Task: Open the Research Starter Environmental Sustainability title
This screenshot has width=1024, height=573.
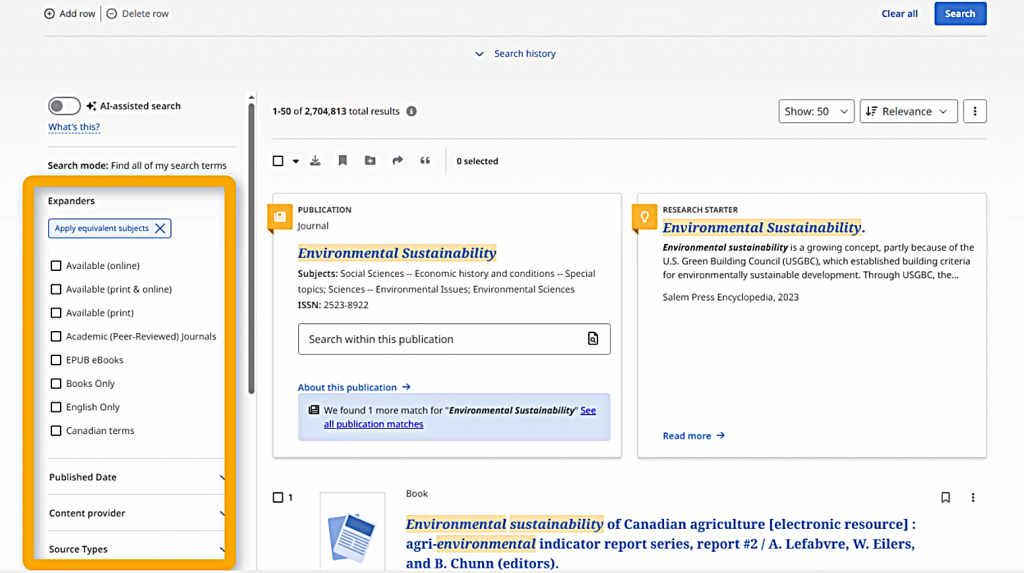Action: (763, 227)
